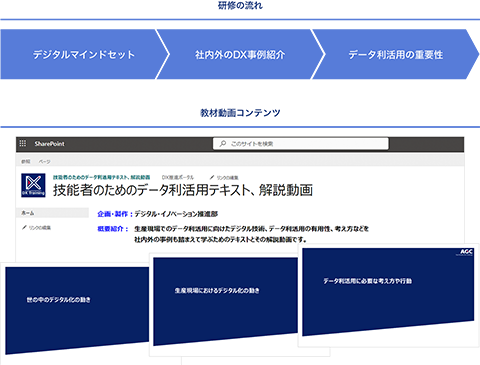Image resolution: width=480 pixels, height=365 pixels.
Task: Click the pencil icon in the left navigation
Action: pos(24,228)
